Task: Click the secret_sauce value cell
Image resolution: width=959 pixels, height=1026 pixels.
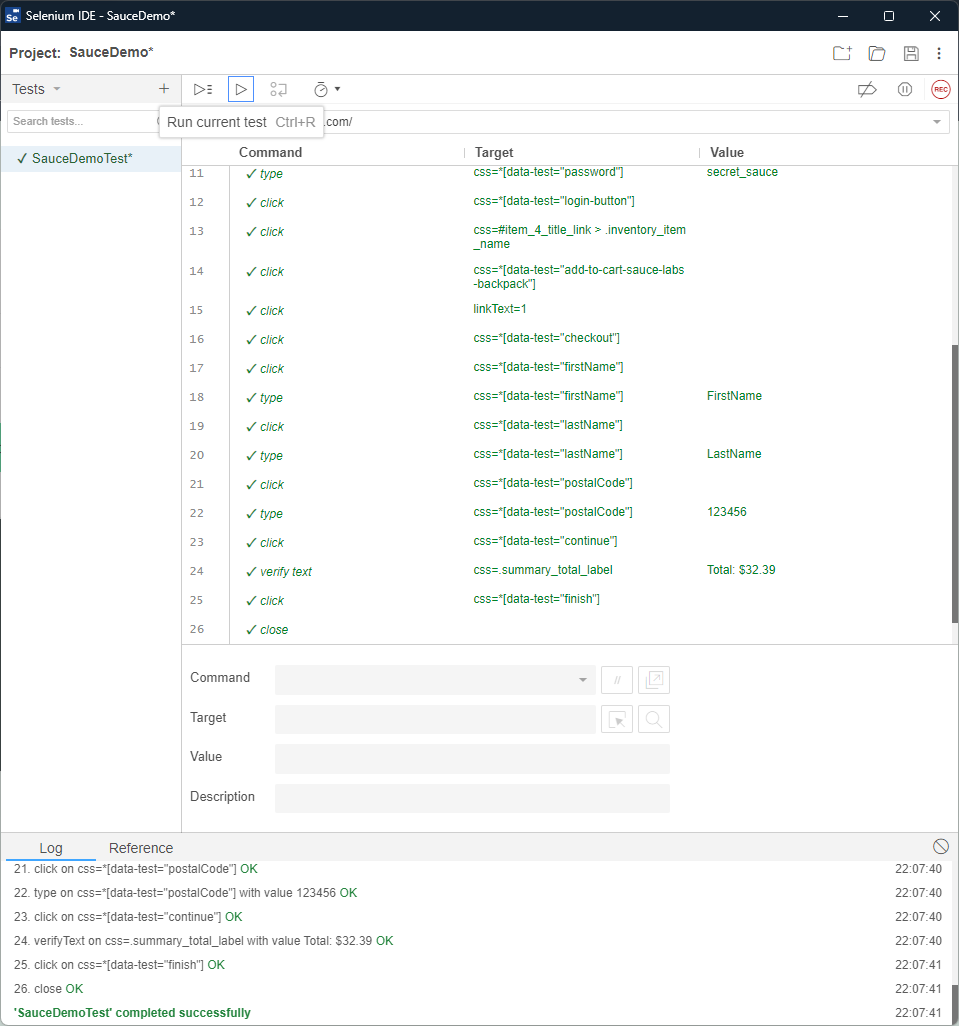Action: tap(742, 172)
